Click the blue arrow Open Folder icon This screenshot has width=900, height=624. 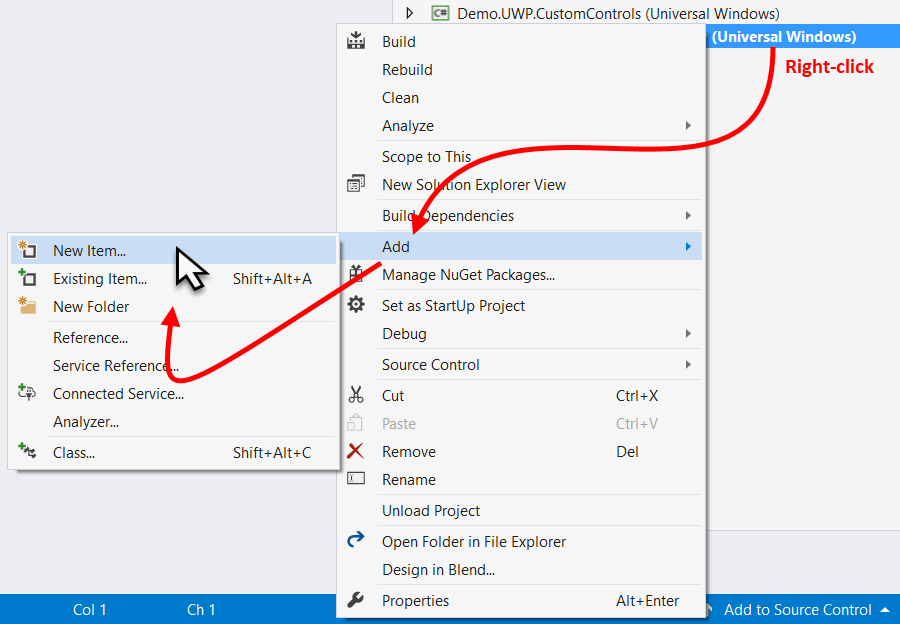355,540
